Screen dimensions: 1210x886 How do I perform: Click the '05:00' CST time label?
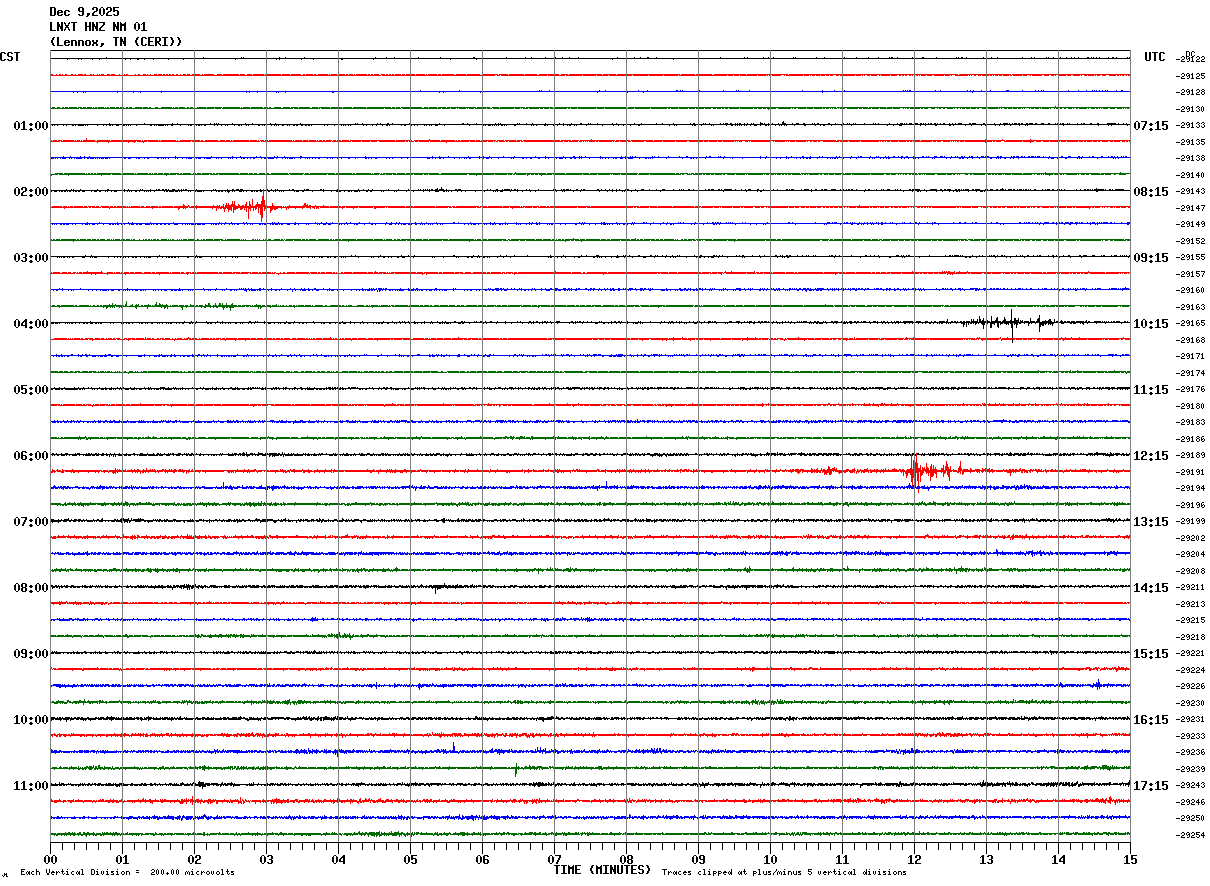tap(31, 390)
